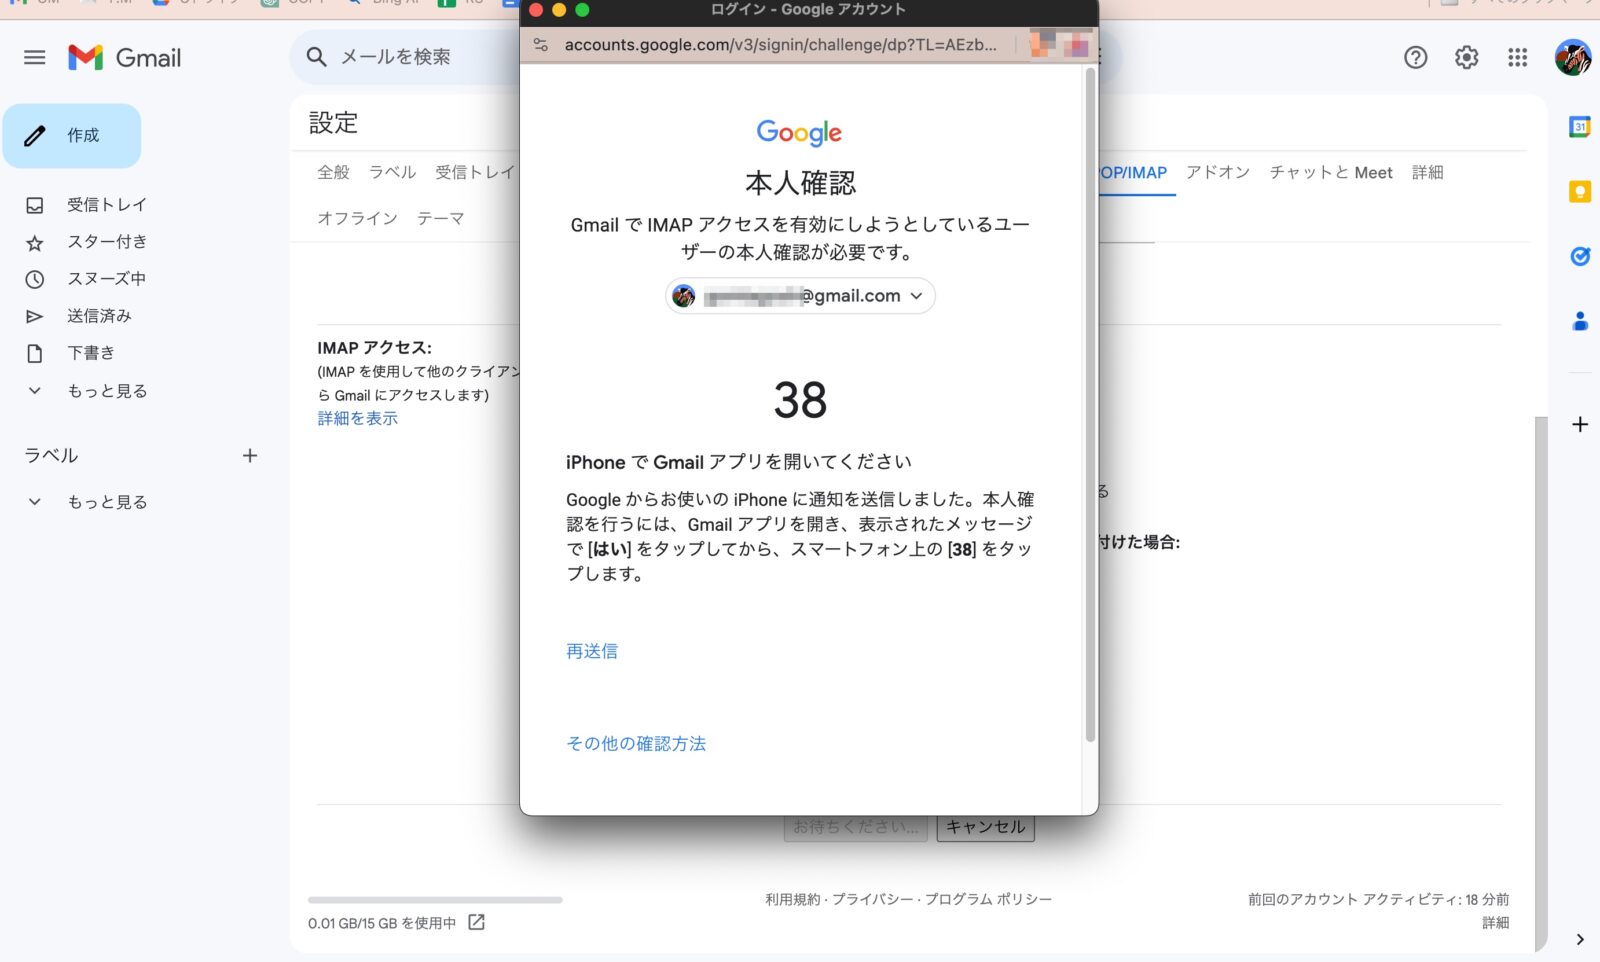1600x962 pixels.
Task: Open the 受信トレイ inbox folder
Action: point(106,205)
